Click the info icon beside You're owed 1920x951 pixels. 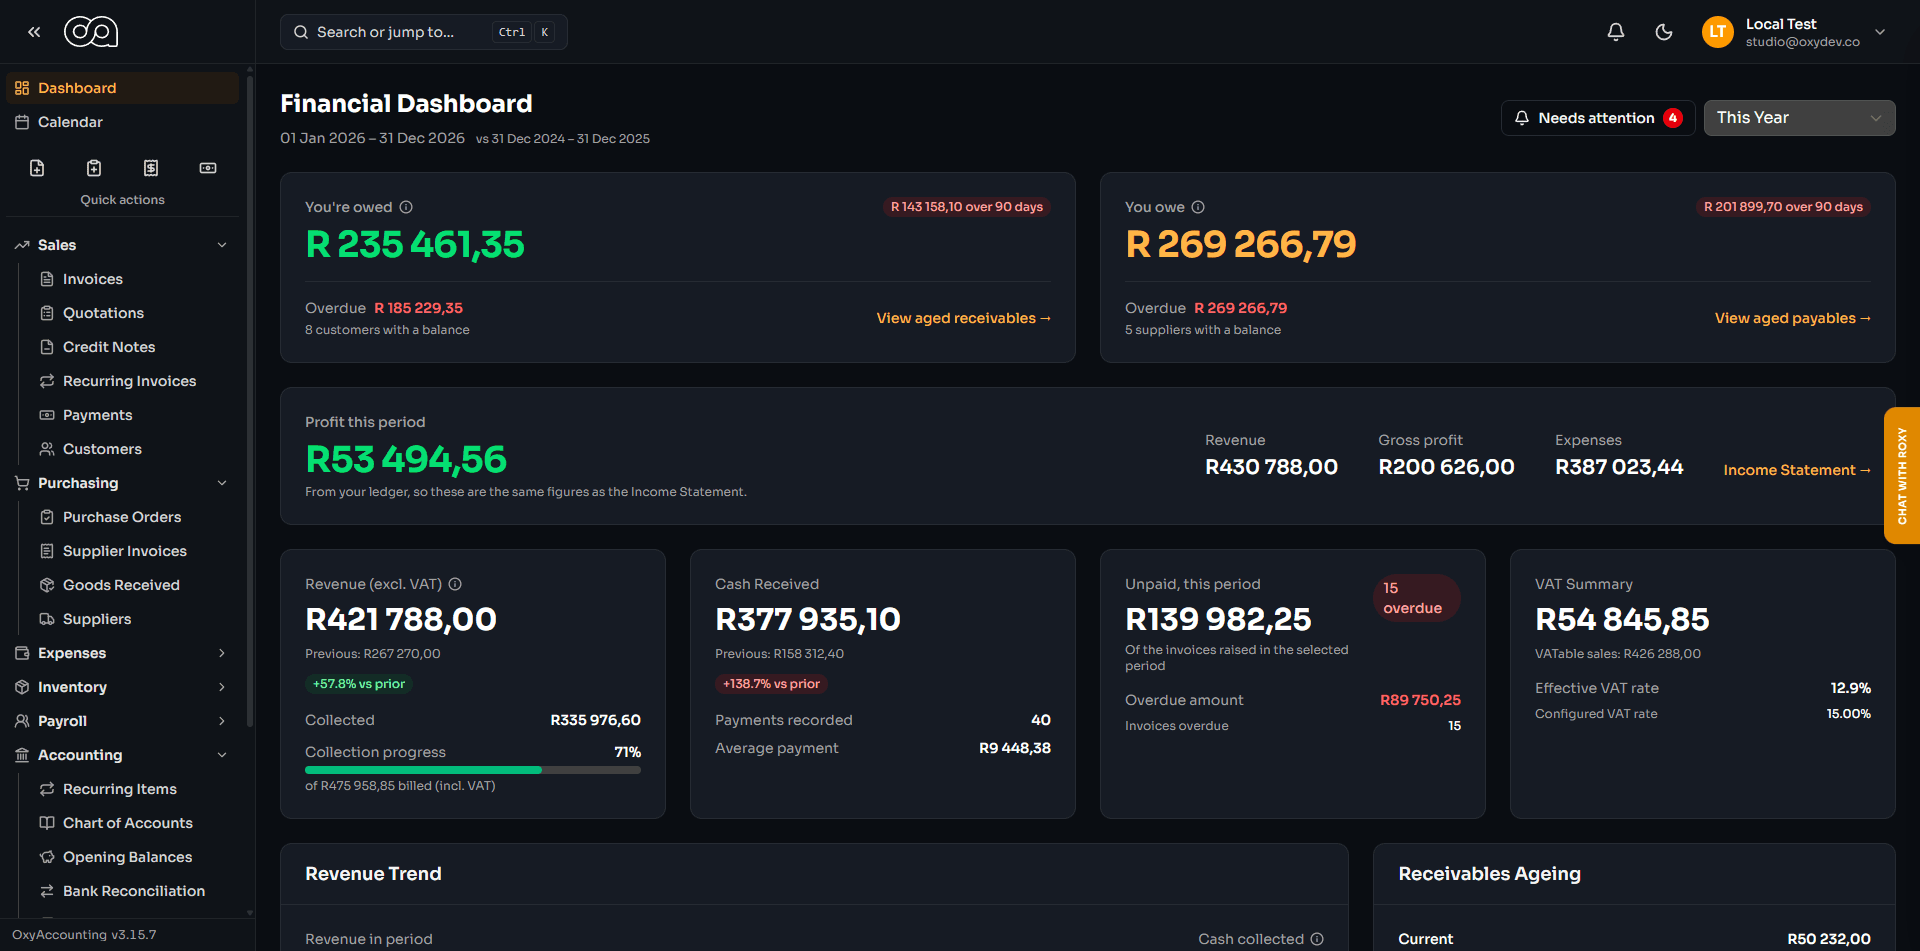[x=406, y=207]
